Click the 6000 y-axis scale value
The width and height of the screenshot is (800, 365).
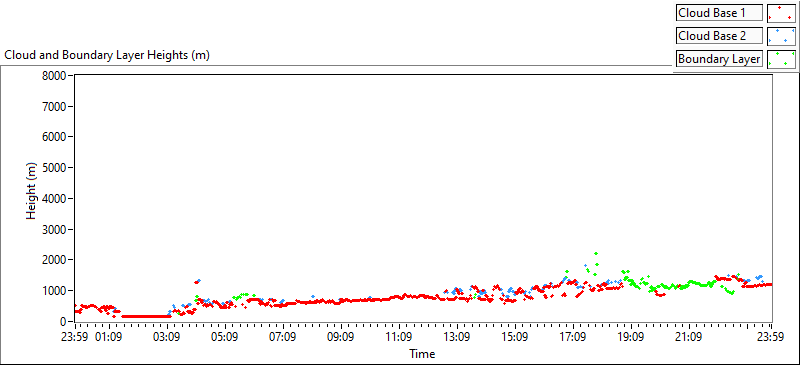[55, 137]
